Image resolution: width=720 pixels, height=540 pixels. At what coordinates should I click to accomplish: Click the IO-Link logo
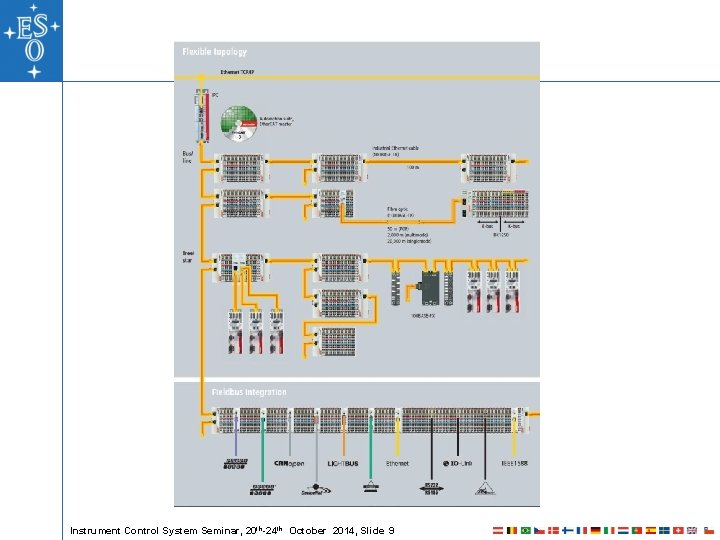click(x=457, y=463)
